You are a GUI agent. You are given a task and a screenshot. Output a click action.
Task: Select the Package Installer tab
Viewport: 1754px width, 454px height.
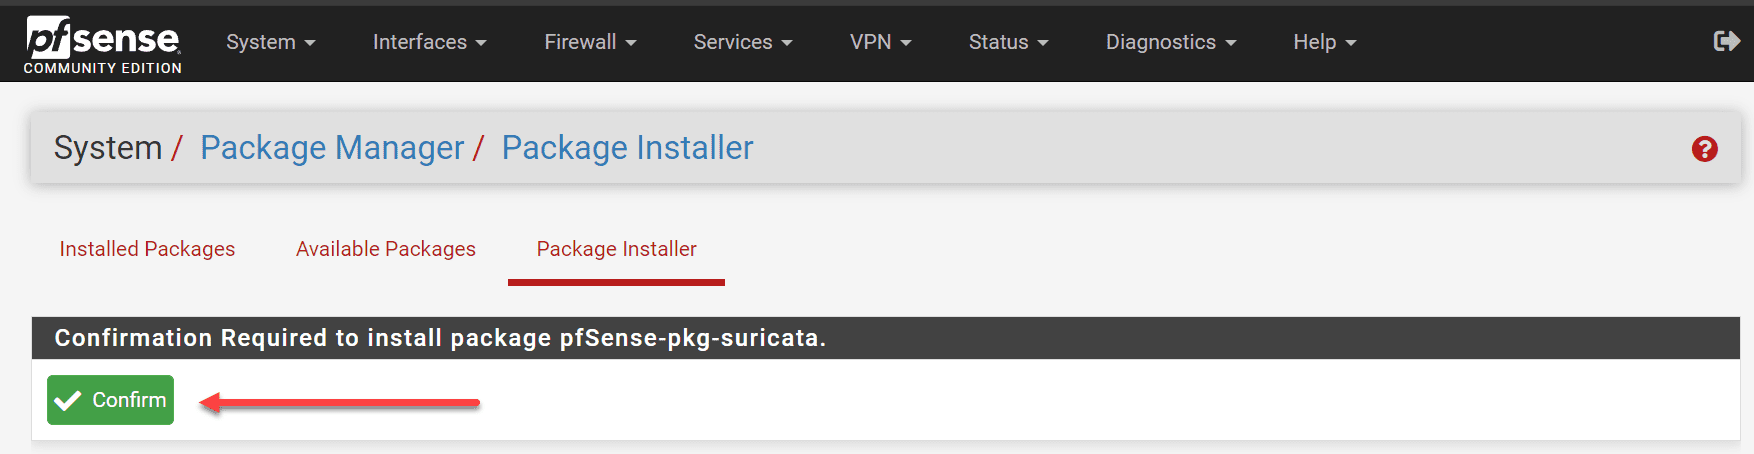pos(616,249)
